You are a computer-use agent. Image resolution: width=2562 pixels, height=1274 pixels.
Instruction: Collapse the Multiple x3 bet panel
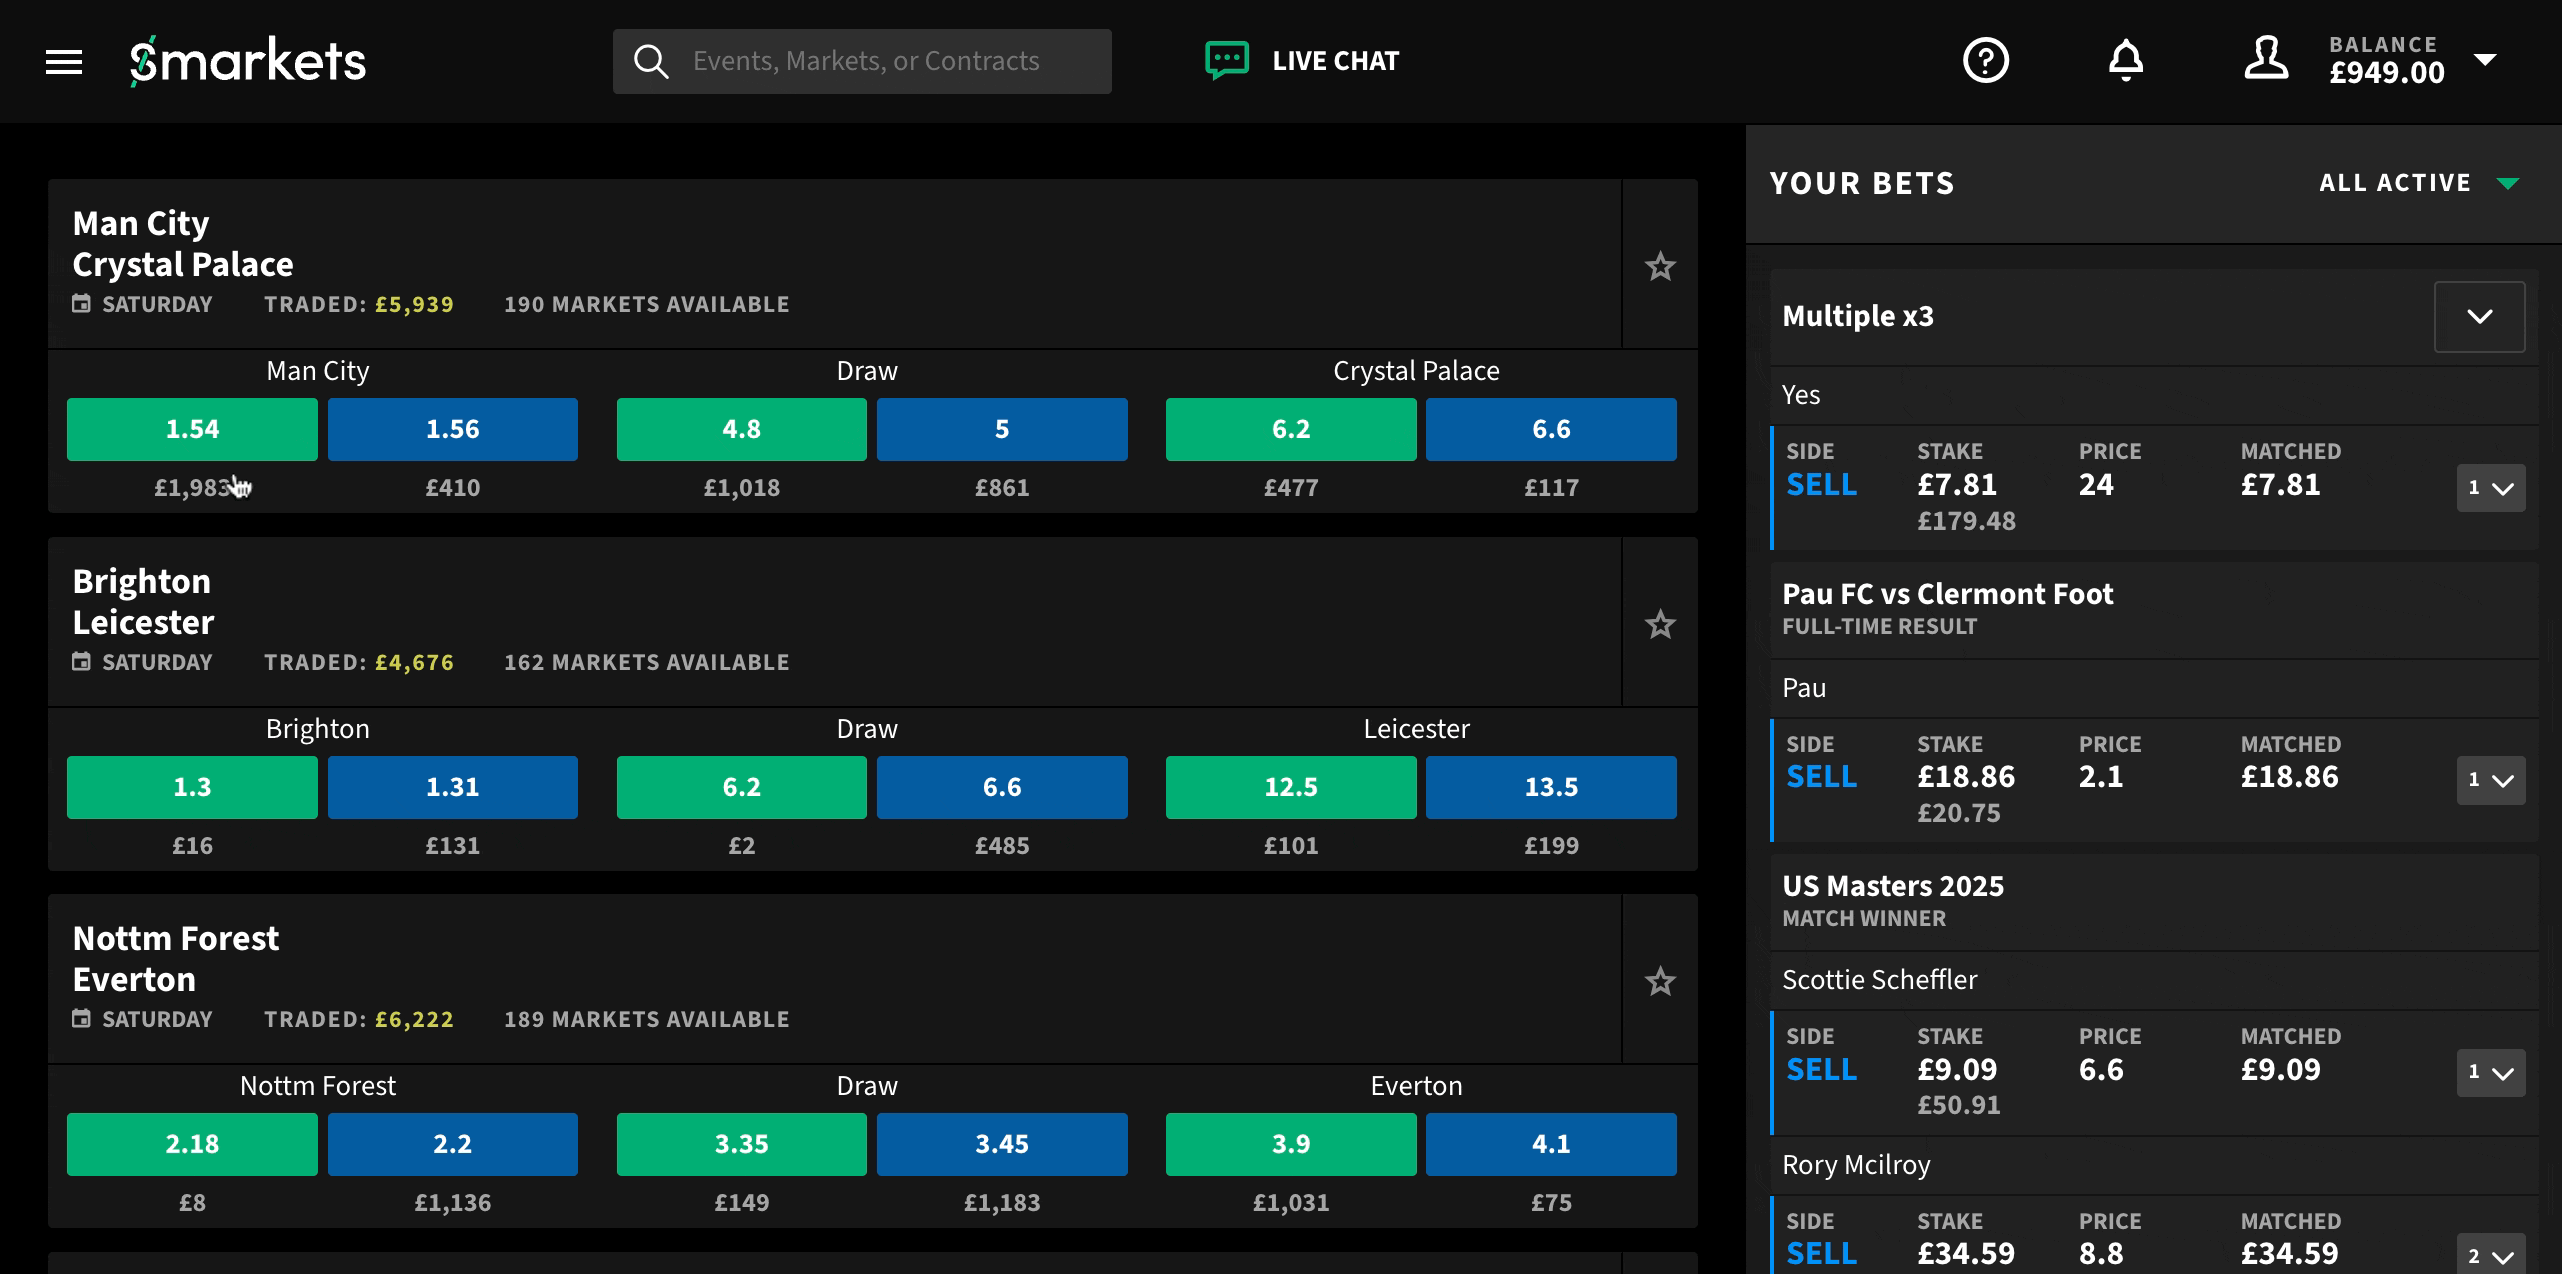click(x=2479, y=316)
